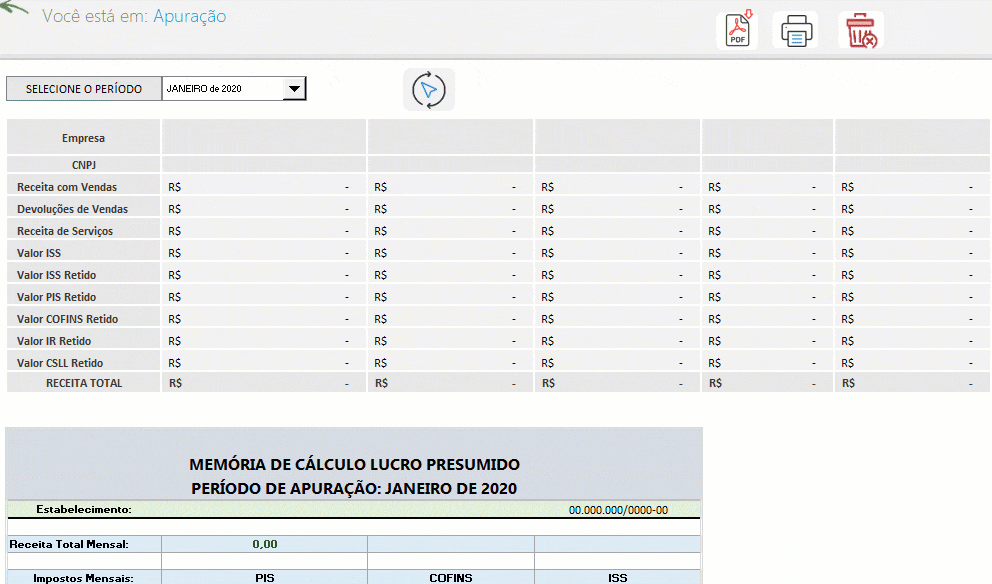The image size is (992, 584).
Task: Click the Estabelecimento label
Action: [x=84, y=509]
